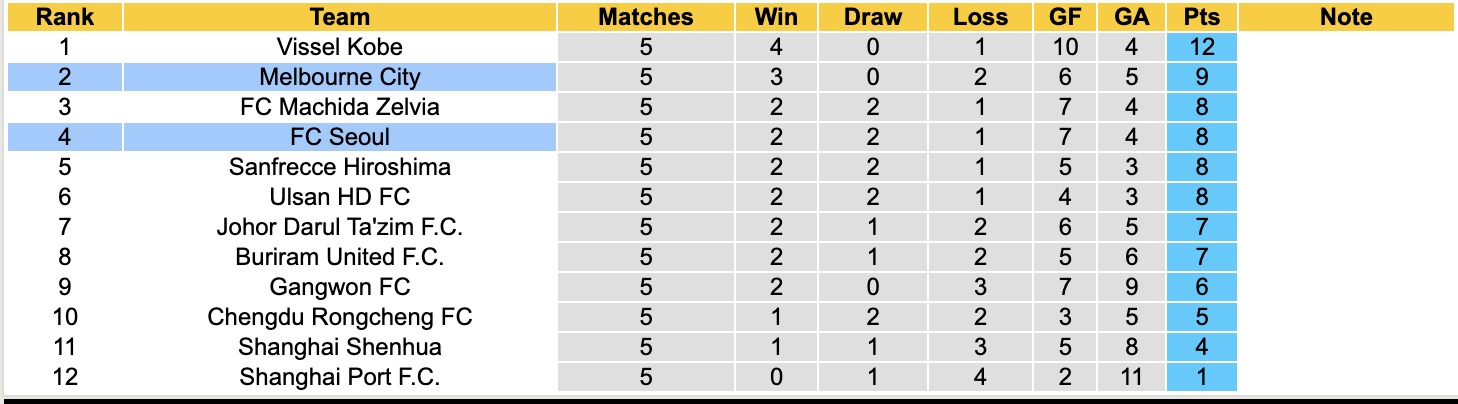Click Vissel Kobe's 12 points cell
This screenshot has height=404, width=1458.
tap(1201, 47)
